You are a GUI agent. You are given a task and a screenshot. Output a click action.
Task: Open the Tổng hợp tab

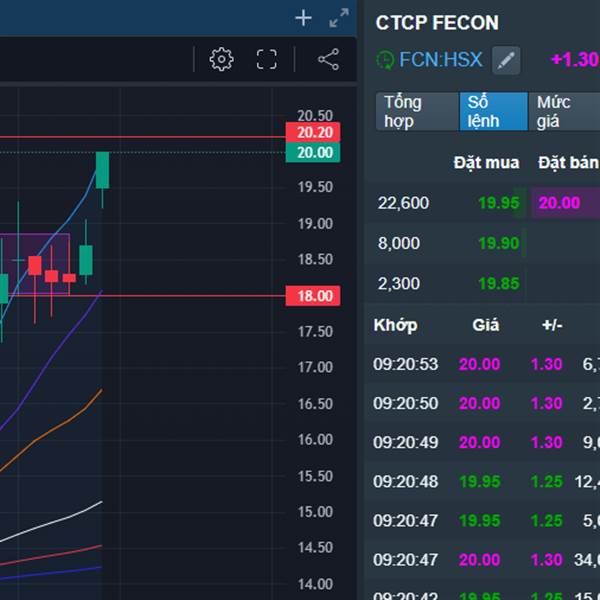click(x=417, y=111)
